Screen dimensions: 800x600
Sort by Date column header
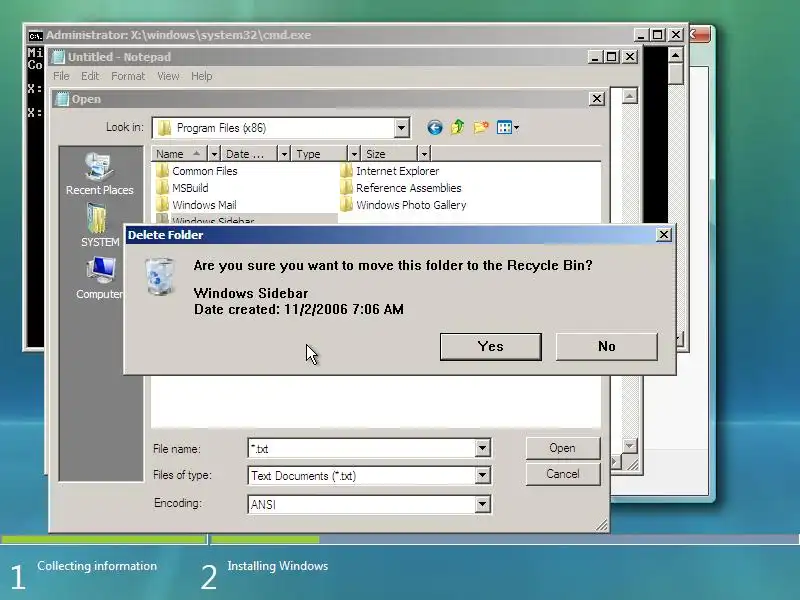coord(249,154)
